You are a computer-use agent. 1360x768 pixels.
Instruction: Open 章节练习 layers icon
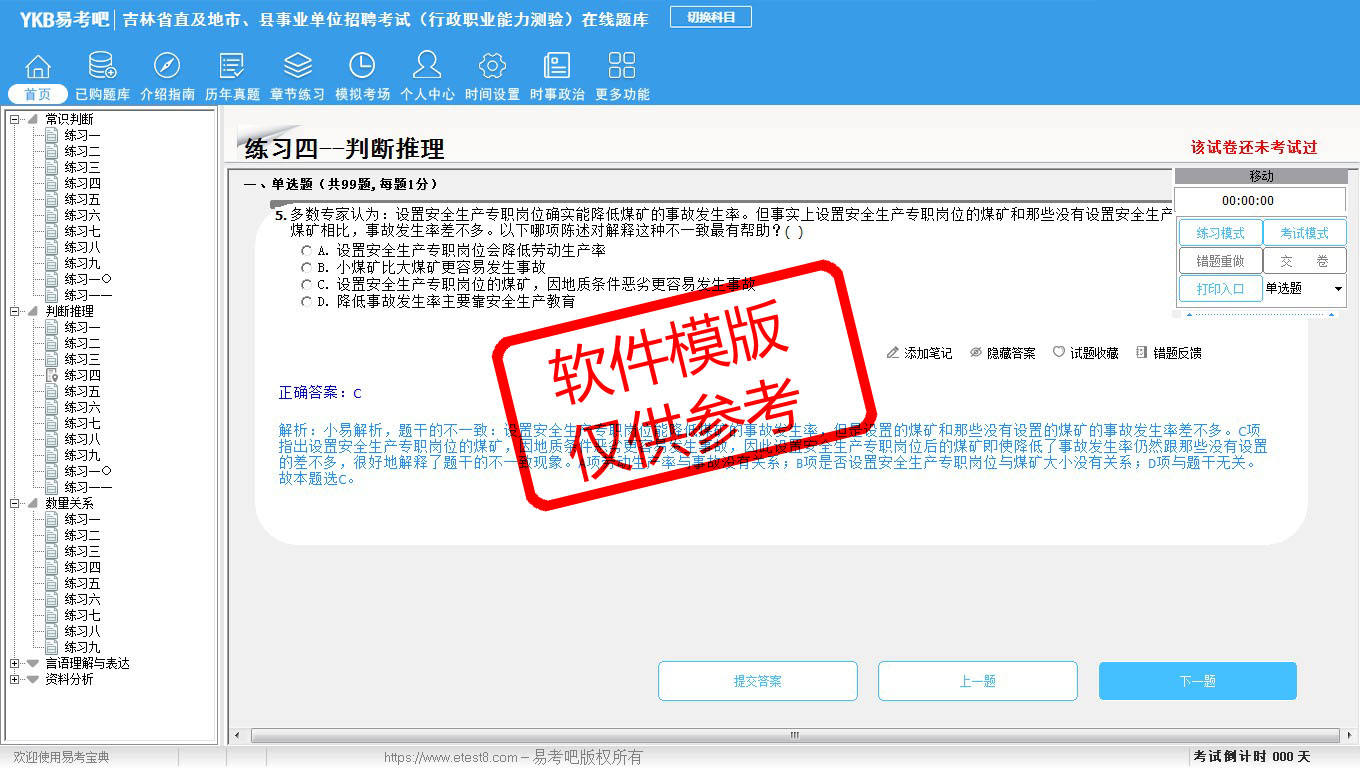tap(297, 67)
